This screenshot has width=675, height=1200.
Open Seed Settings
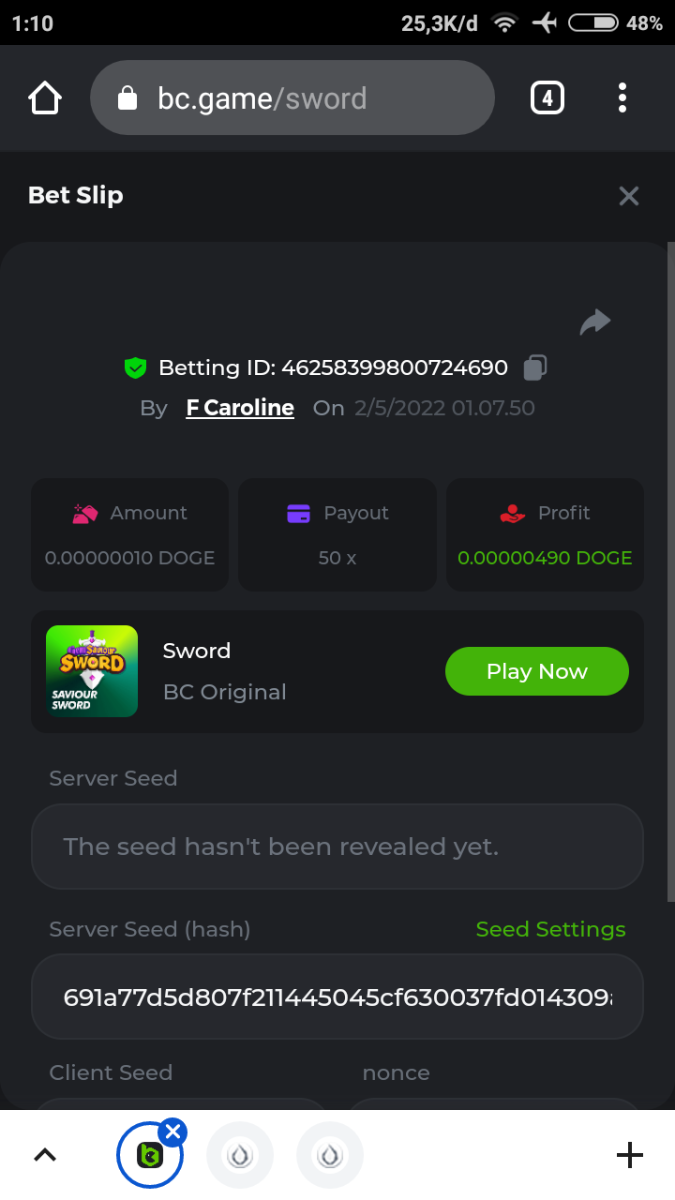pyautogui.click(x=550, y=929)
